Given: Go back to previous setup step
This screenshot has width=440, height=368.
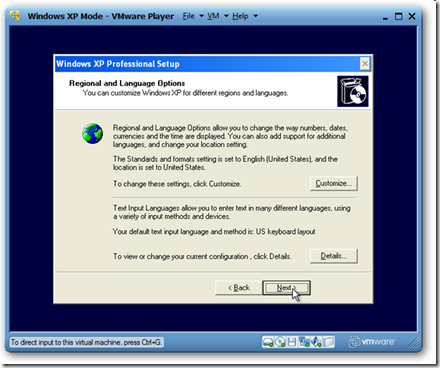Looking at the screenshot, I should 239,288.
